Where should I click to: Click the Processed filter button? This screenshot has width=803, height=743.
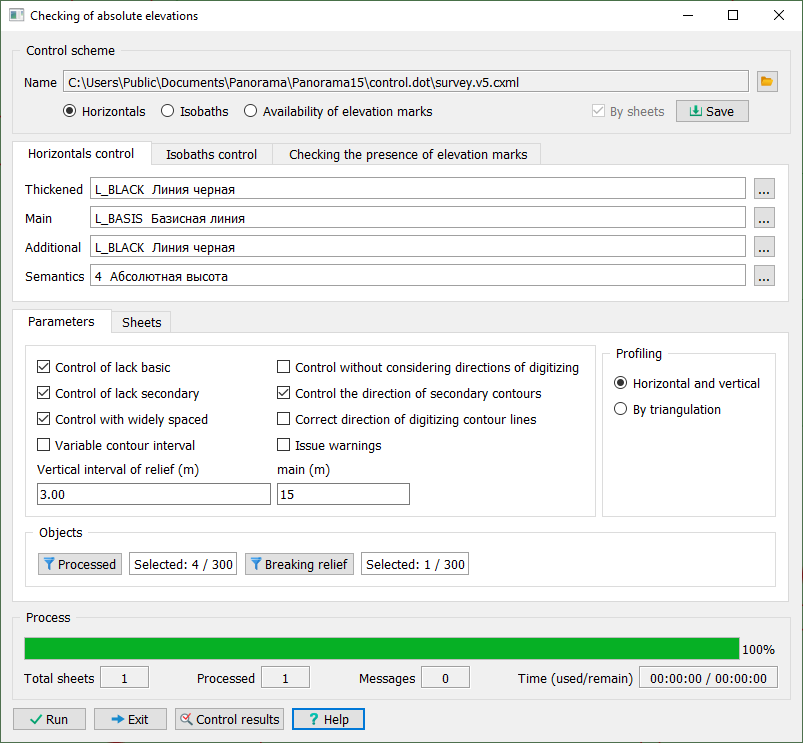click(80, 564)
